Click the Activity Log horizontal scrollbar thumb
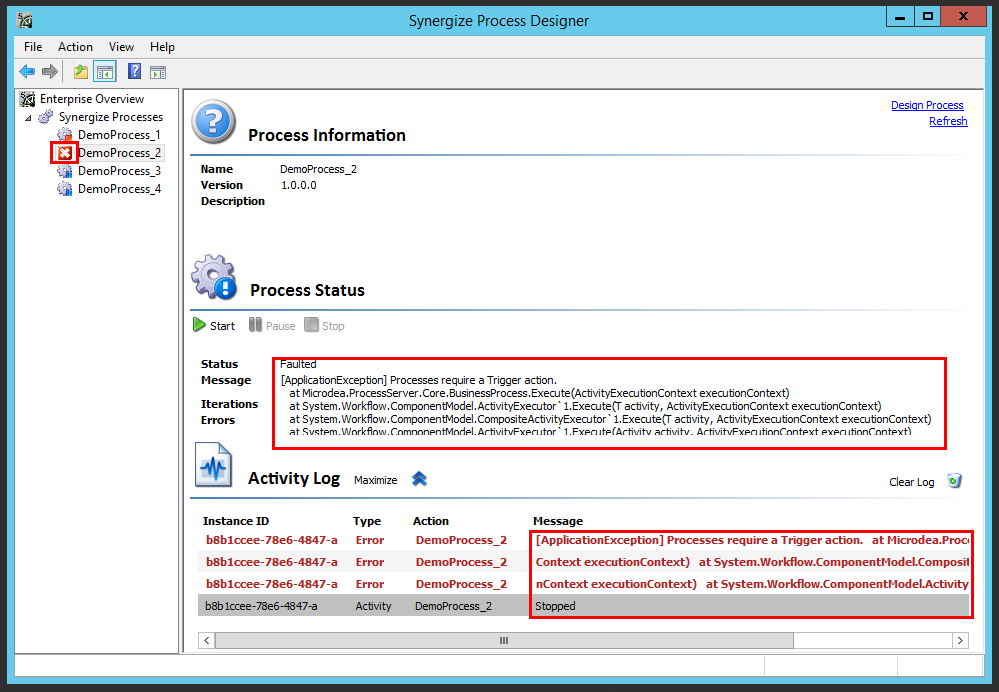Image resolution: width=999 pixels, height=692 pixels. pyautogui.click(x=504, y=640)
